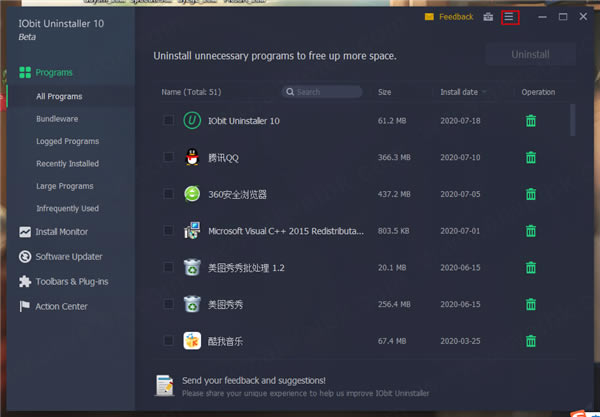Click trash icon for 酷我音乐 row
The height and width of the screenshot is (417, 600).
[531, 341]
